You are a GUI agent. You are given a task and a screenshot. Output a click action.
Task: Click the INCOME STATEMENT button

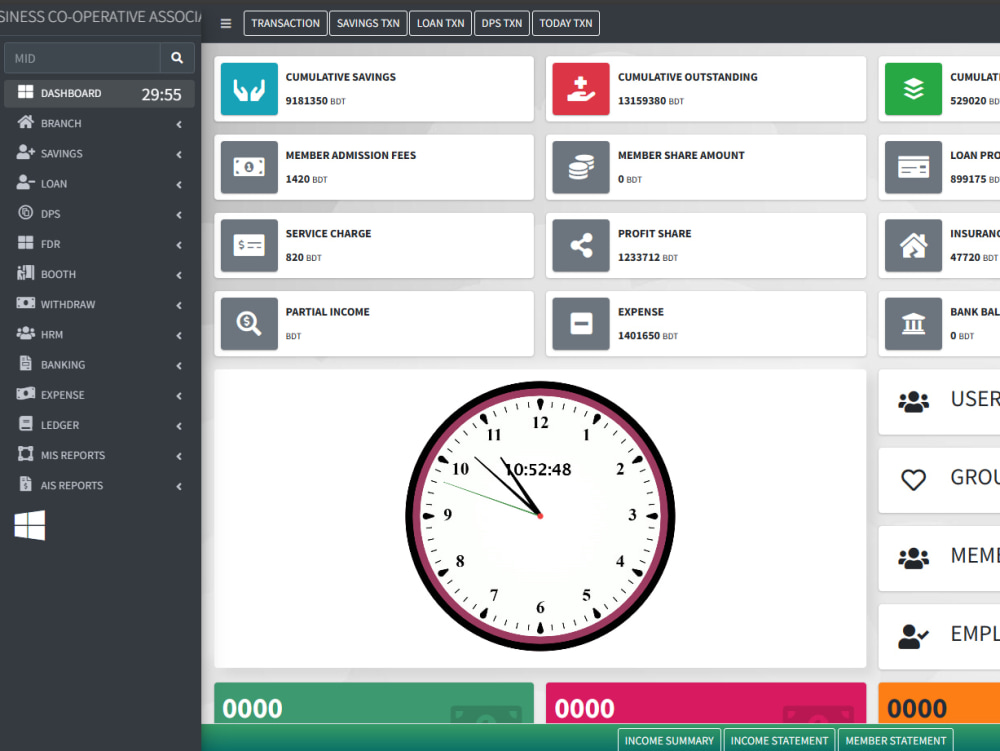779,740
